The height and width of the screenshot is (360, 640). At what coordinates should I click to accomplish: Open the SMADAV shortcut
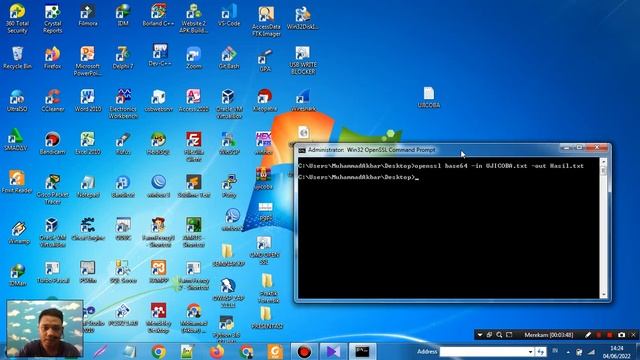coord(16,140)
